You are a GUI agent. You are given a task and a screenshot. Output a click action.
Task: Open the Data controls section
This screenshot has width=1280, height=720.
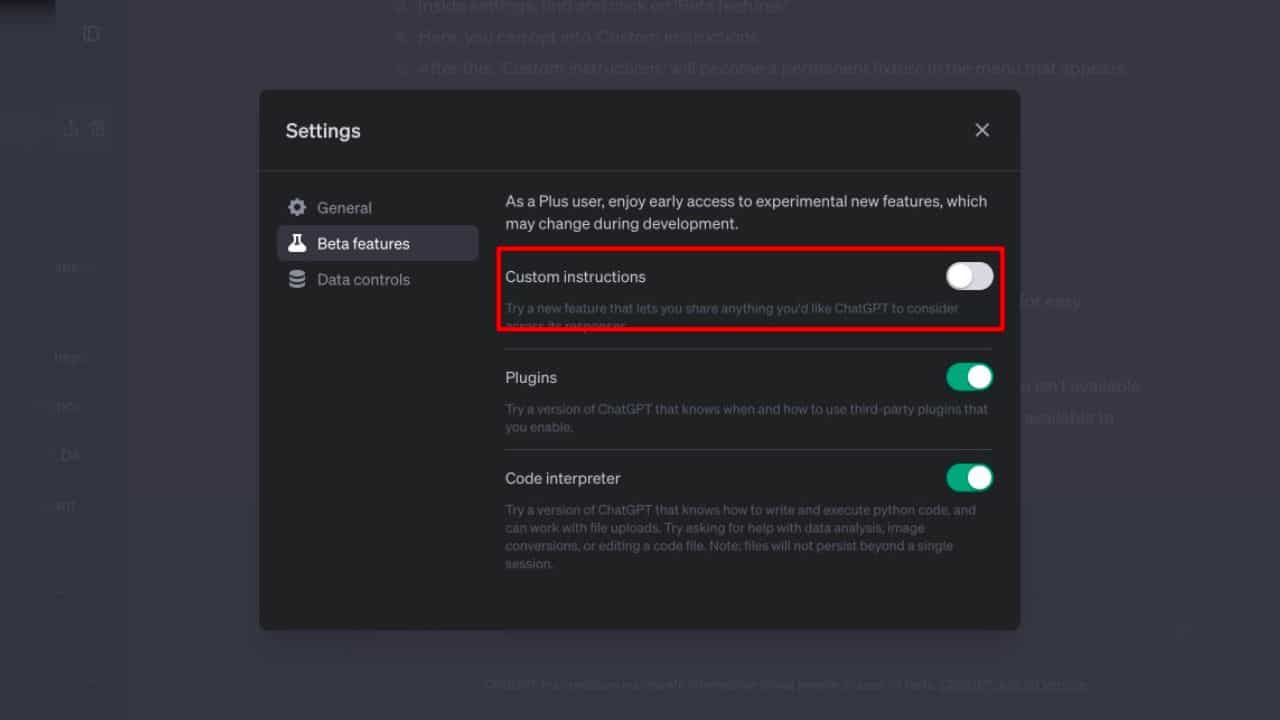pos(362,279)
